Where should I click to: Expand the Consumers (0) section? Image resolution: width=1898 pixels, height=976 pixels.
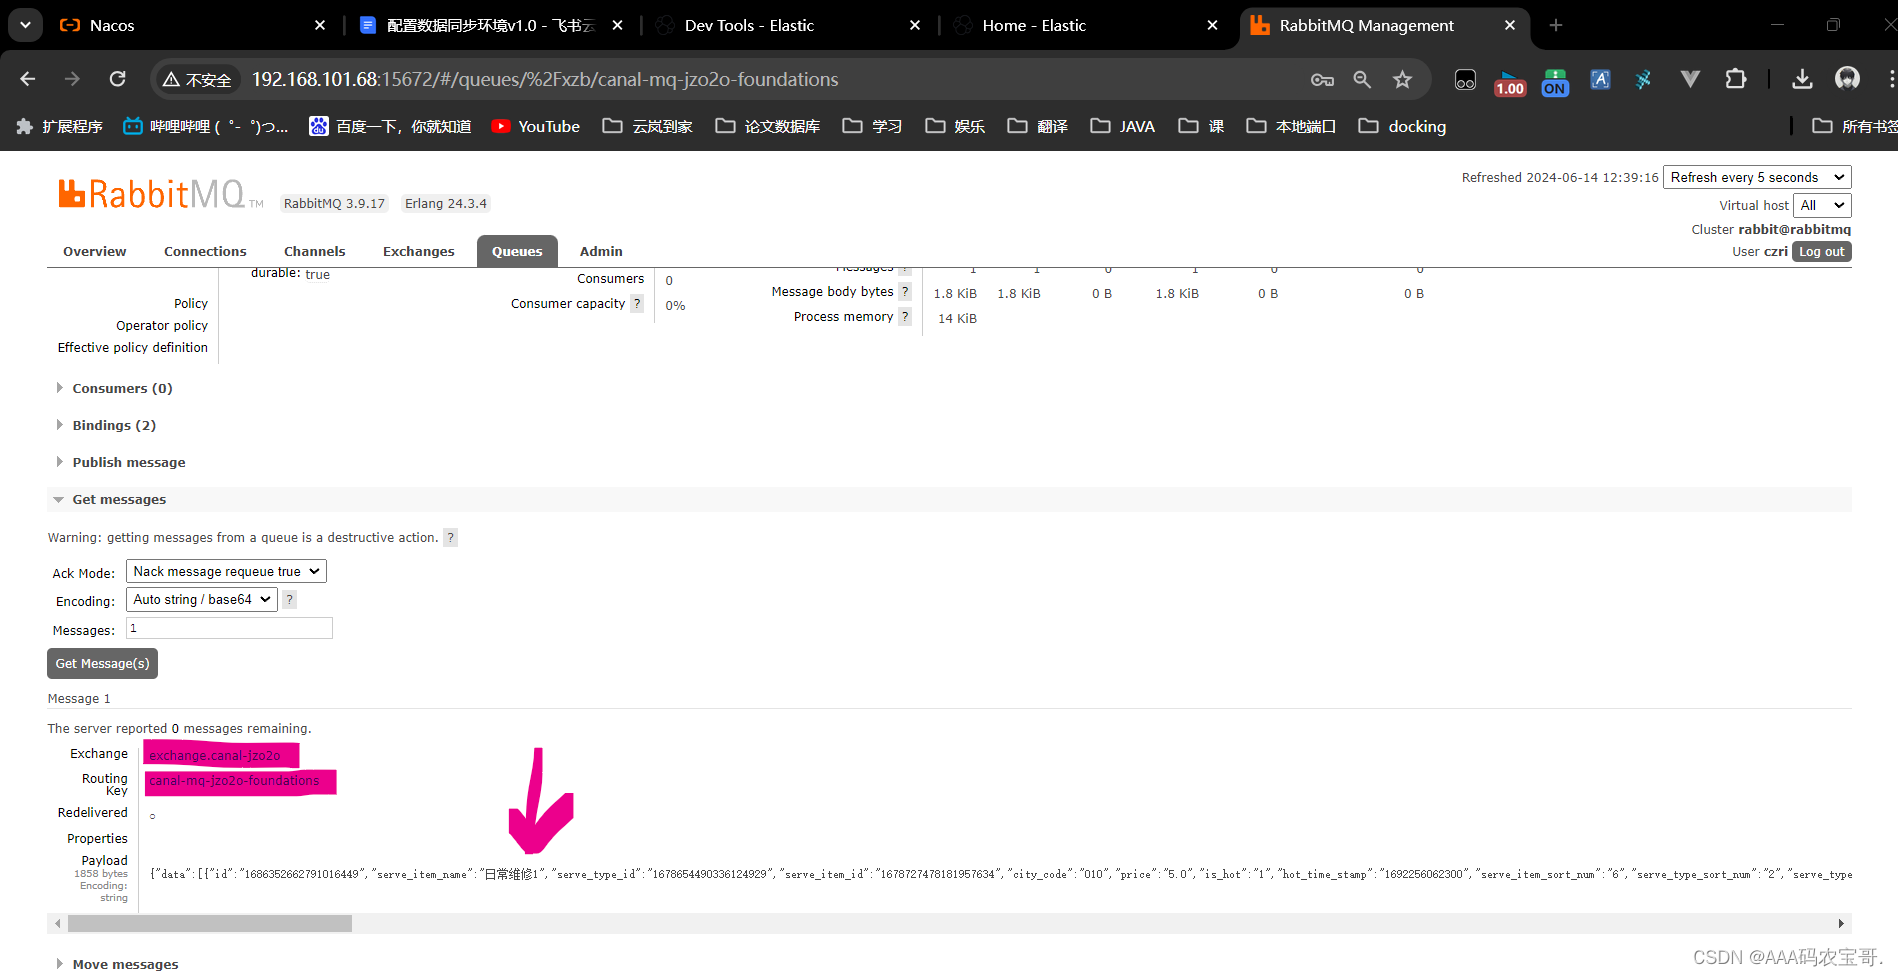coord(122,388)
